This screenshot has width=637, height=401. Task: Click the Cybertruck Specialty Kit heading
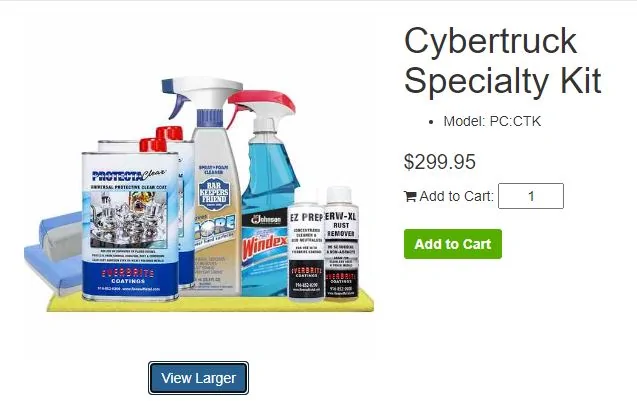503,61
